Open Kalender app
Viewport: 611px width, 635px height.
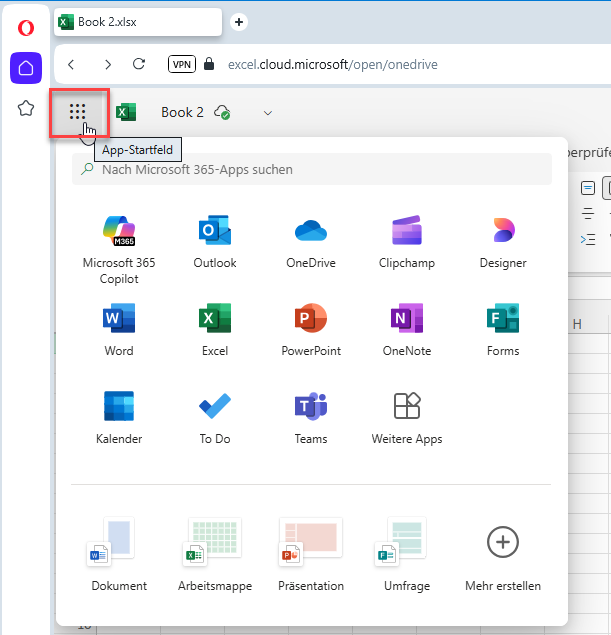(119, 418)
